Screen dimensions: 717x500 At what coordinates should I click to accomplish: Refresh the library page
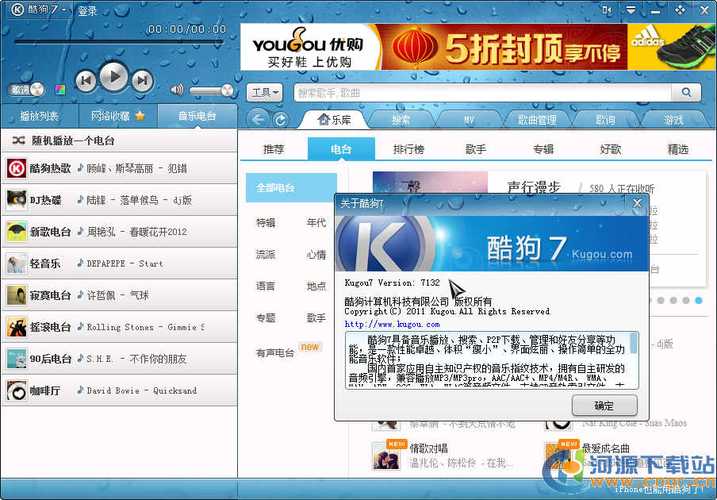280,120
